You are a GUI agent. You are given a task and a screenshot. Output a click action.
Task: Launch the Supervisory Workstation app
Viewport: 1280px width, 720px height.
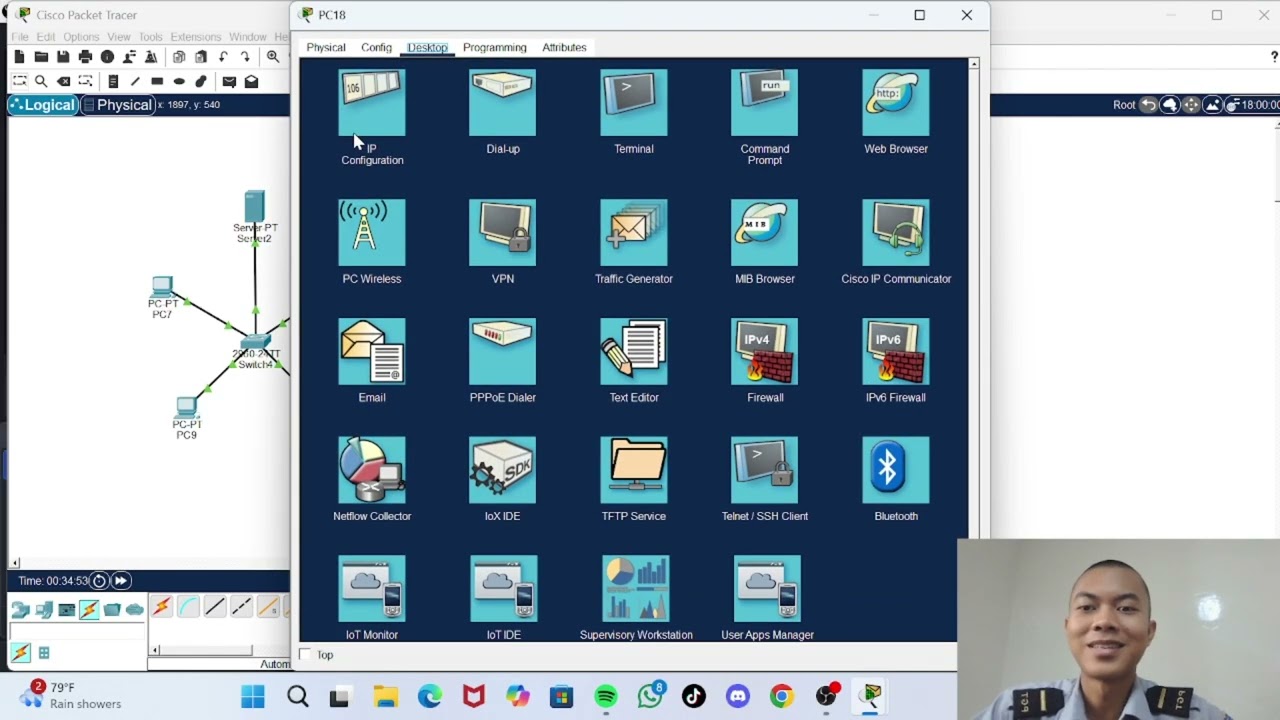635,588
